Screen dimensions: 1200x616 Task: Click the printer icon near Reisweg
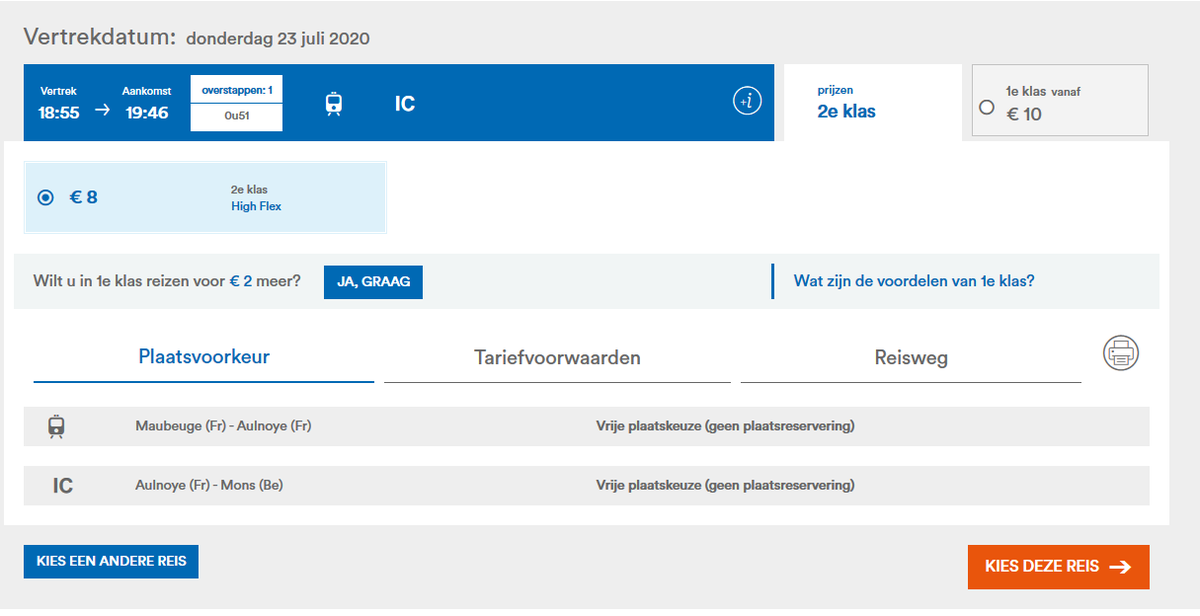(x=1121, y=354)
